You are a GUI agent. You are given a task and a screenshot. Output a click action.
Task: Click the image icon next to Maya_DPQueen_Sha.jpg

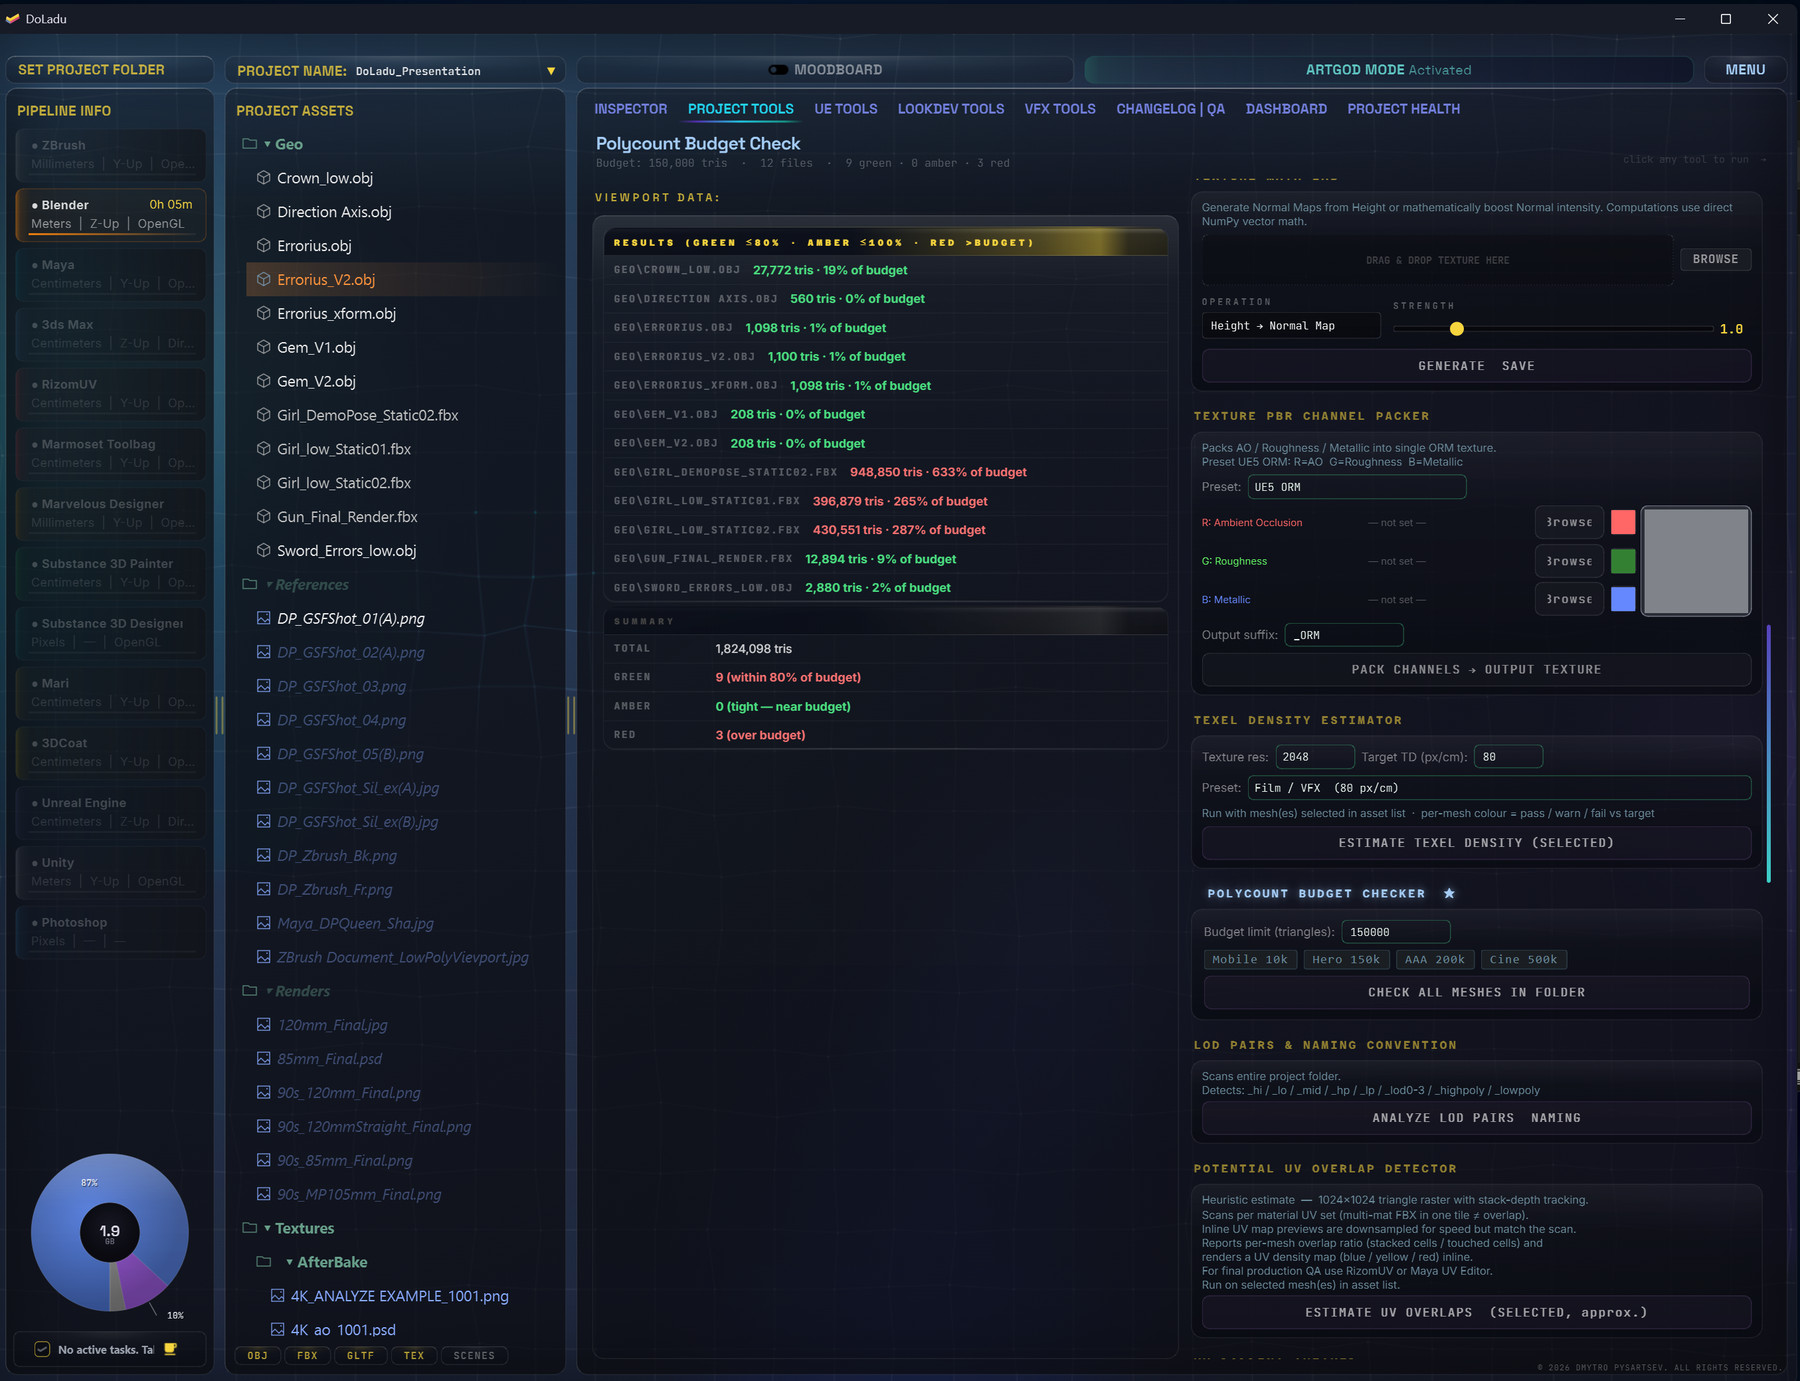point(263,923)
